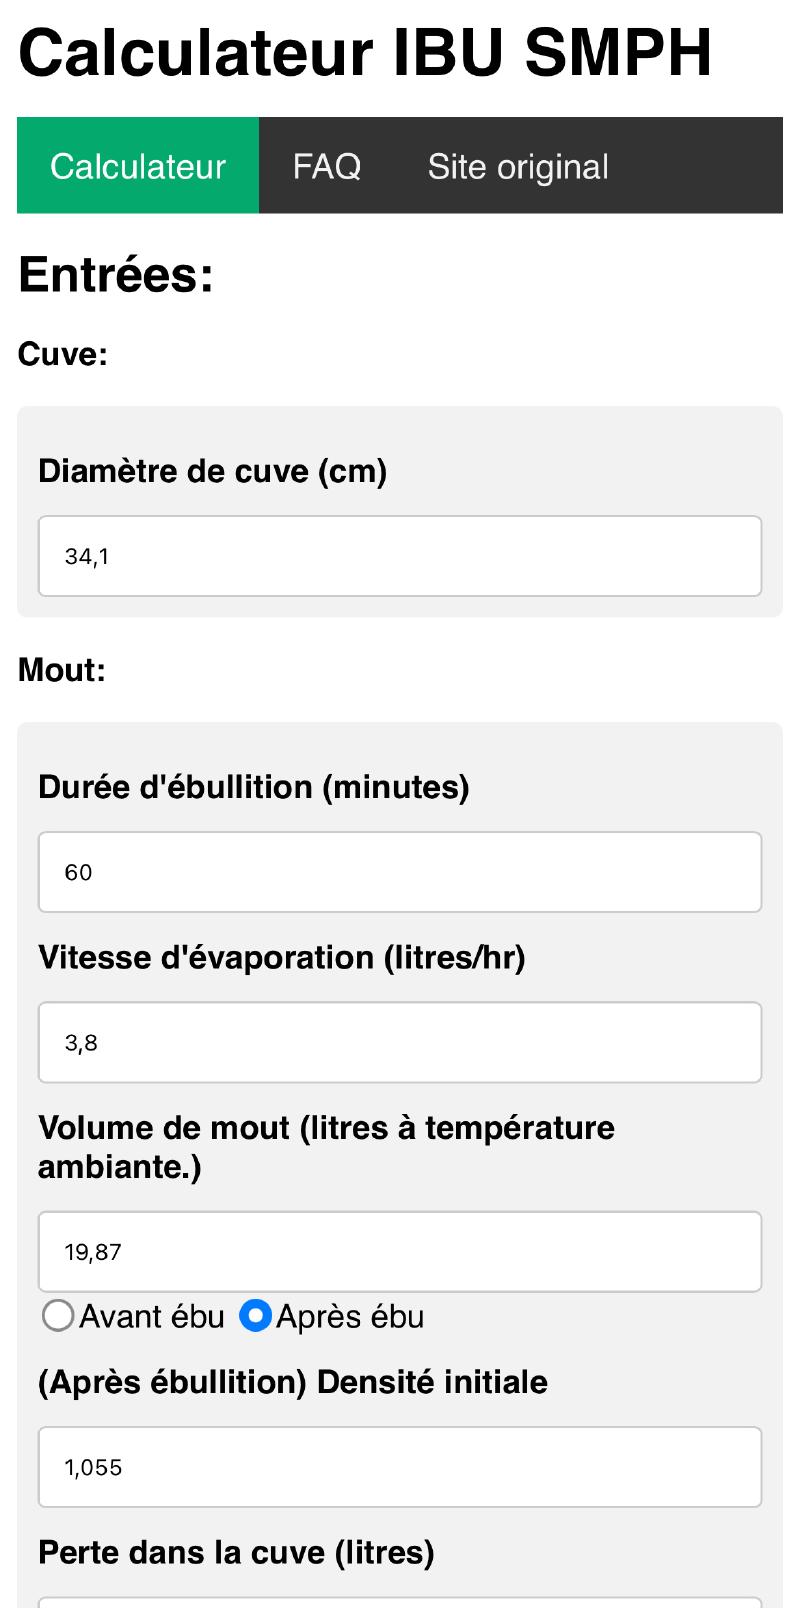Click the Densité initiale input field
This screenshot has width=800, height=1608.
coord(400,1466)
